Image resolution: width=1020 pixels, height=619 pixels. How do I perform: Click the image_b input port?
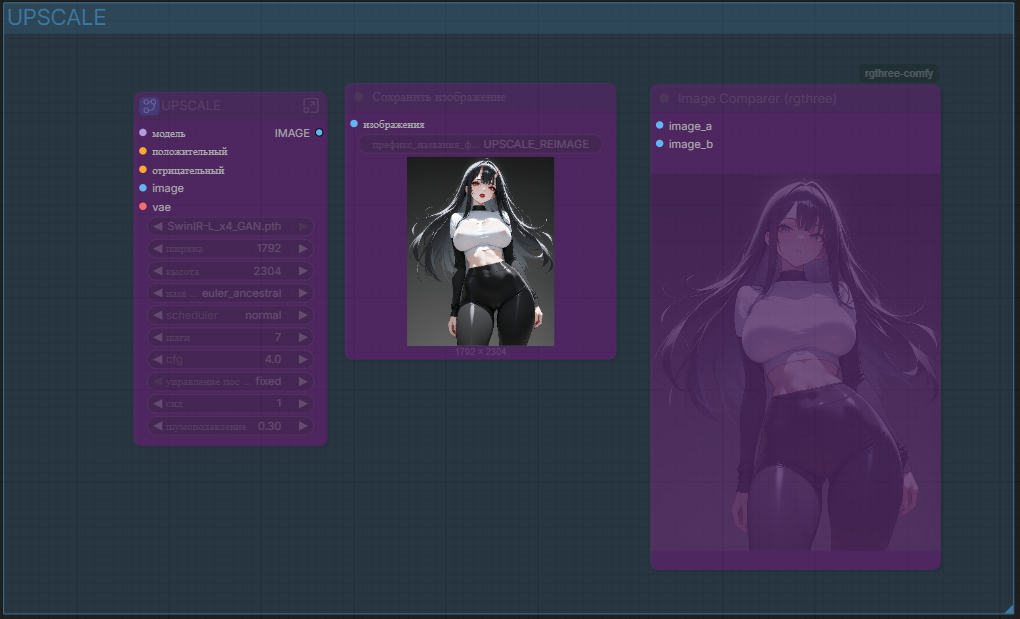coord(659,144)
